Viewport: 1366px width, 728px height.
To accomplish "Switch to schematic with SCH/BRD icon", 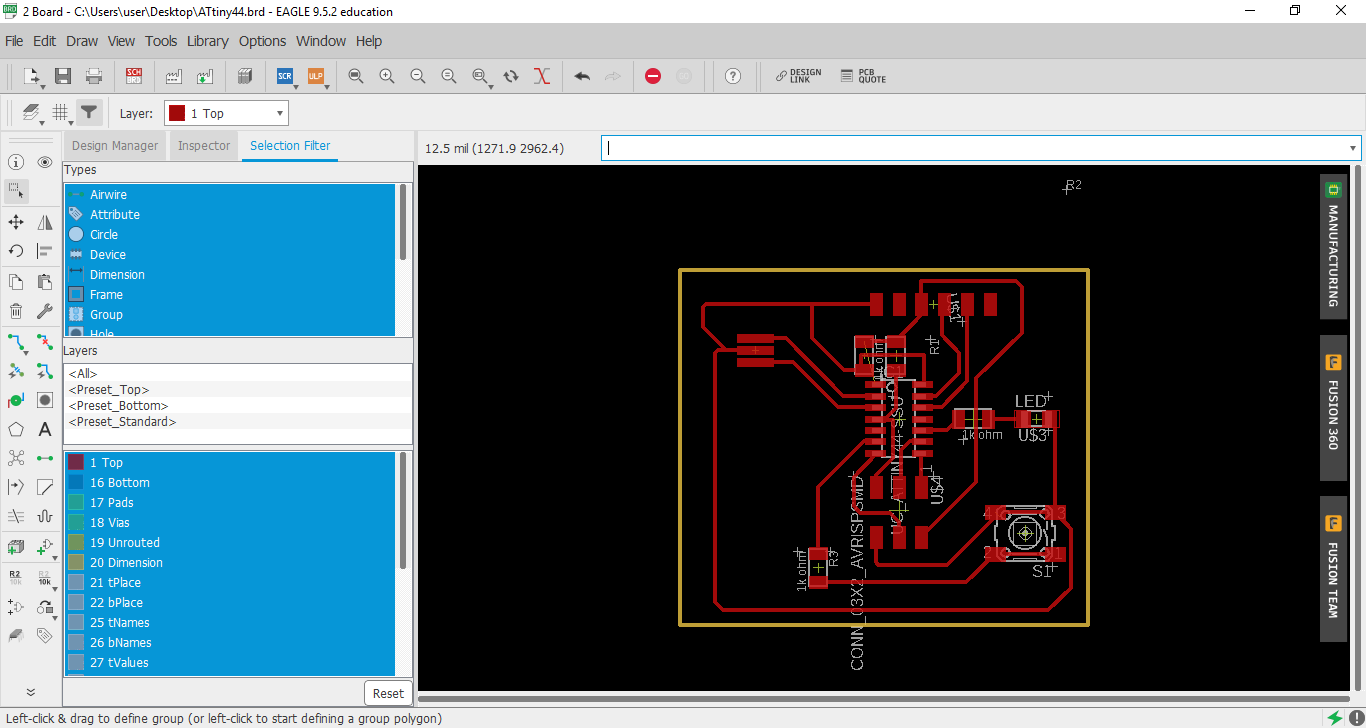I will click(134, 76).
